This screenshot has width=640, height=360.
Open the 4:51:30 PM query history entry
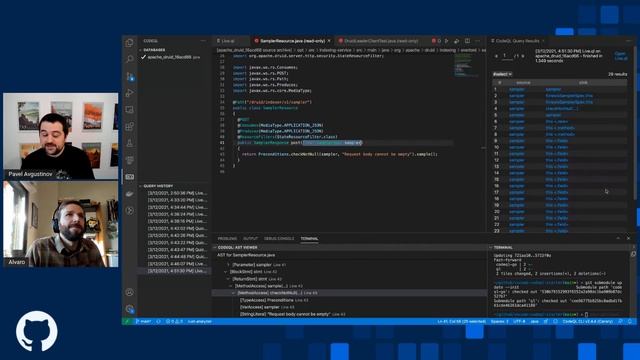coord(178,271)
